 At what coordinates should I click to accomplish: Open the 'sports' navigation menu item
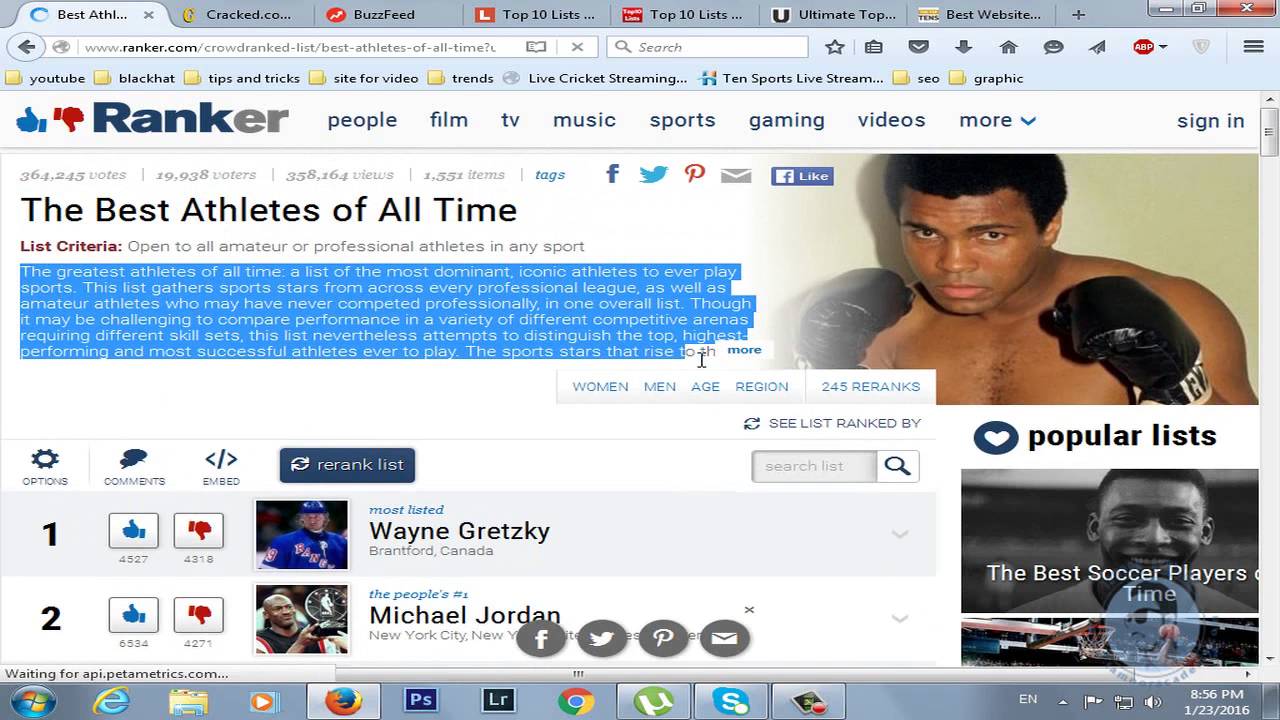click(x=682, y=120)
